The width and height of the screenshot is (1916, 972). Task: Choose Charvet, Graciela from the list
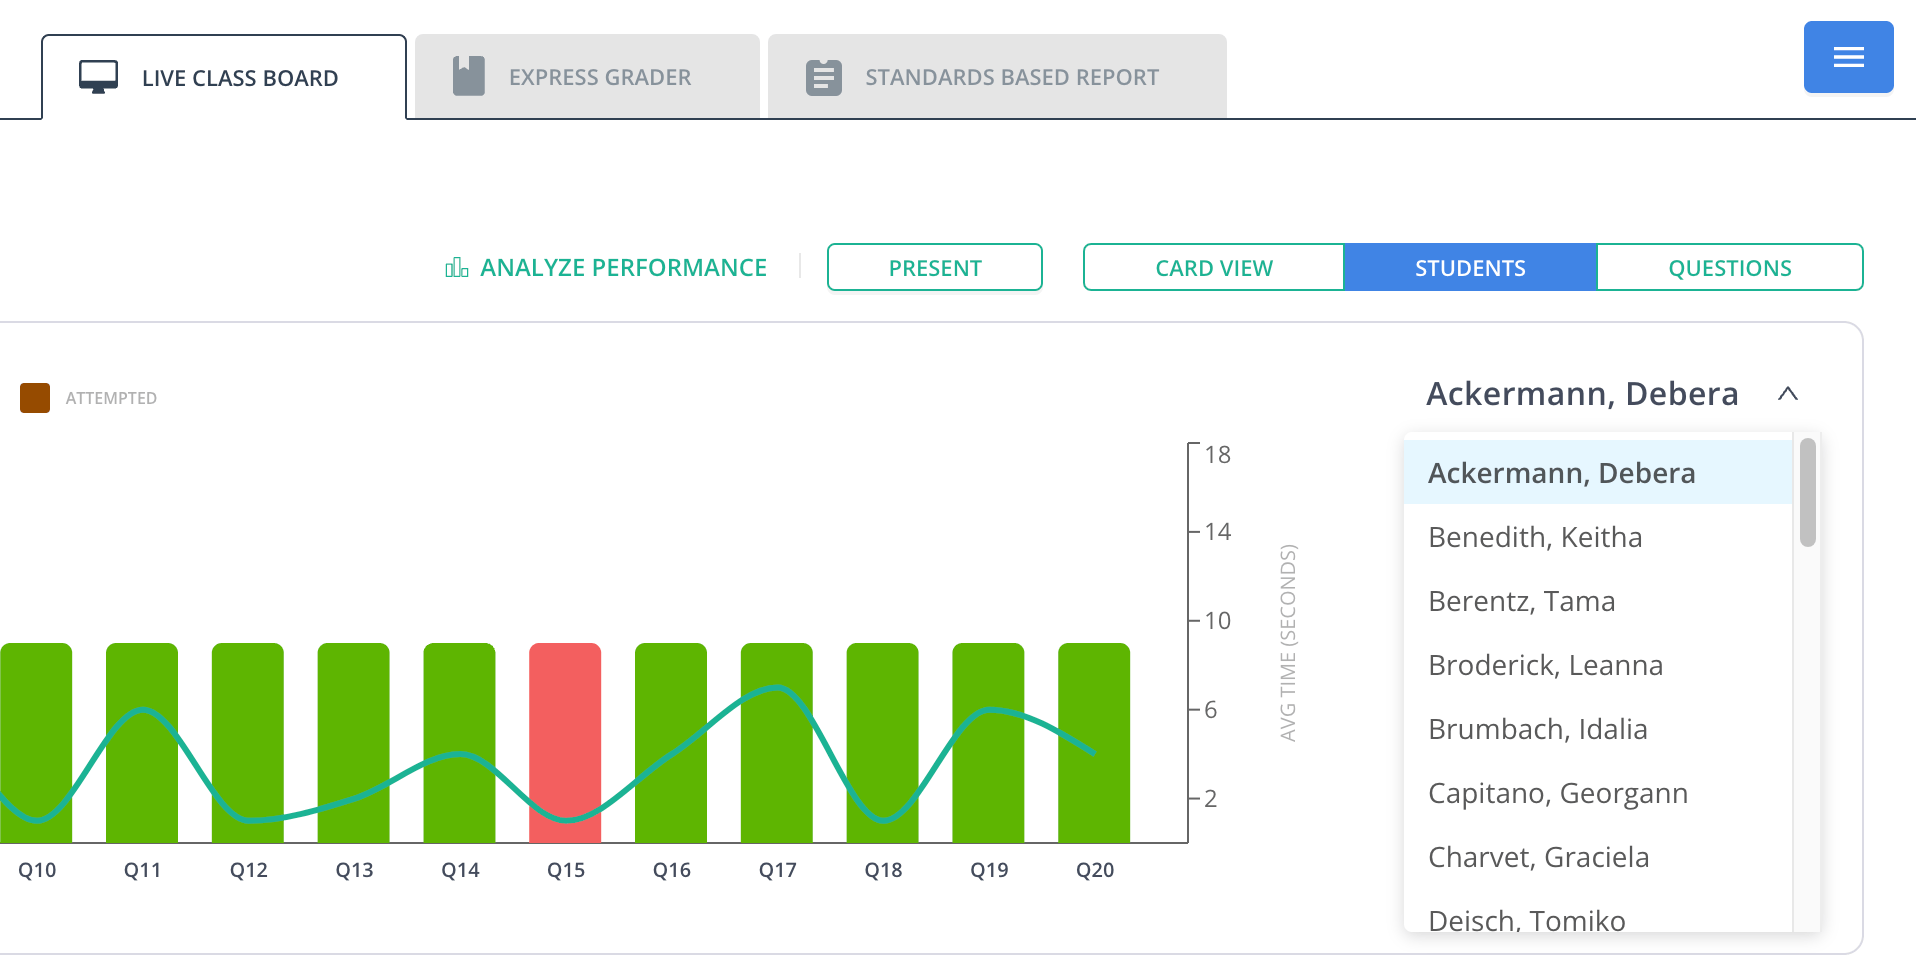[x=1598, y=857]
